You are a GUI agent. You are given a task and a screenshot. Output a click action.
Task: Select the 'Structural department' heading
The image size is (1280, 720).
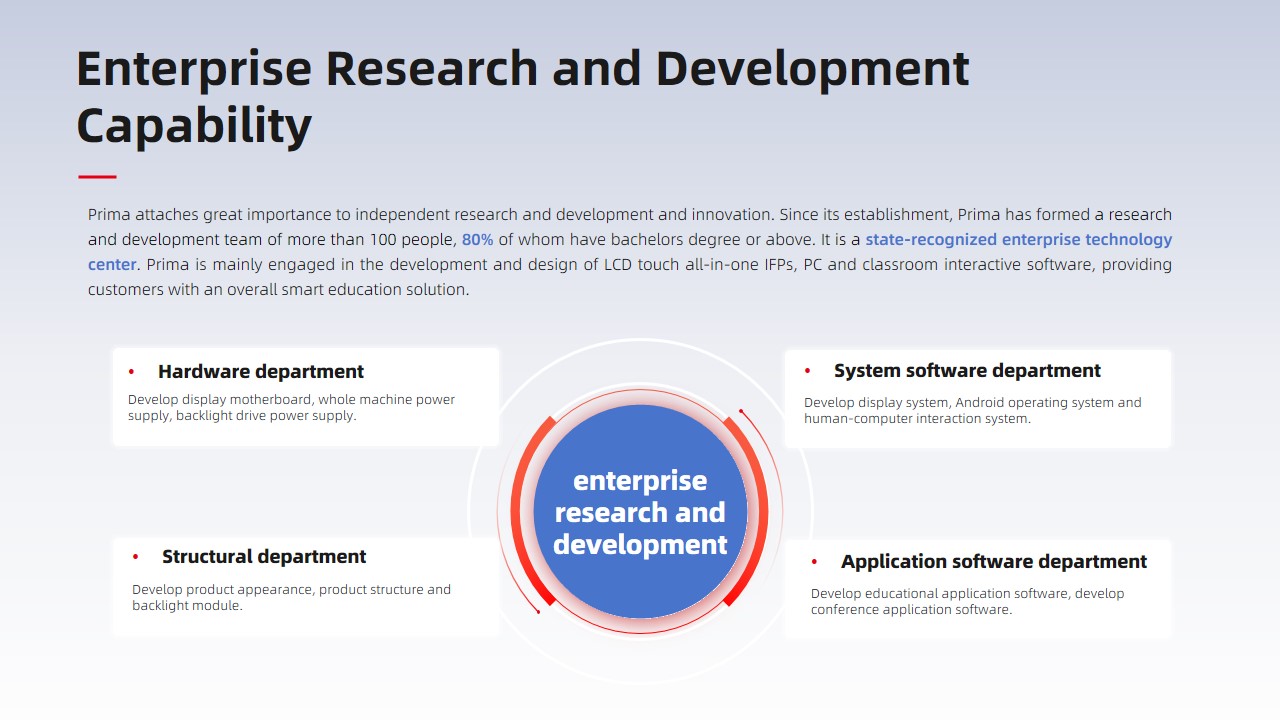(x=264, y=557)
